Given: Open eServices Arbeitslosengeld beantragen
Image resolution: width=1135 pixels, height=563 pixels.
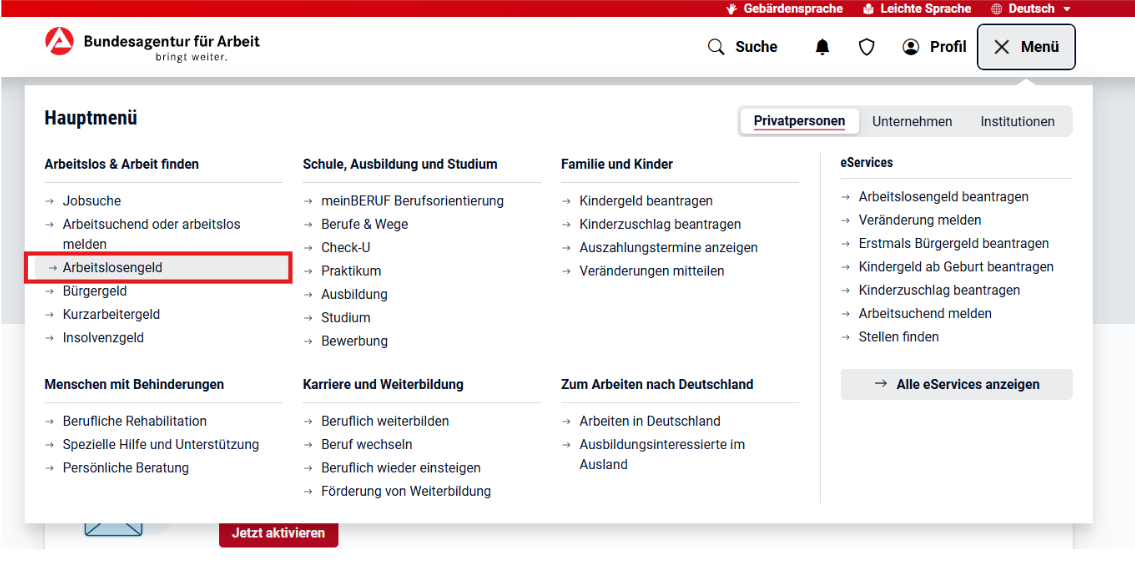Looking at the screenshot, I should [944, 196].
